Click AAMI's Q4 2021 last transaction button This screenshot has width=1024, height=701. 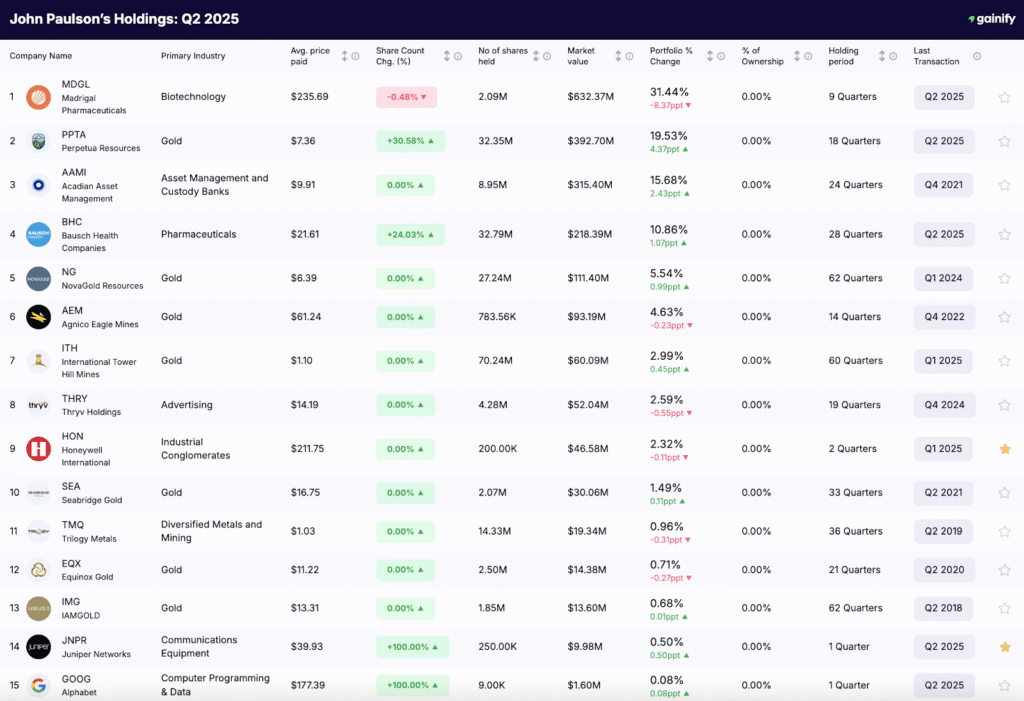(944, 185)
